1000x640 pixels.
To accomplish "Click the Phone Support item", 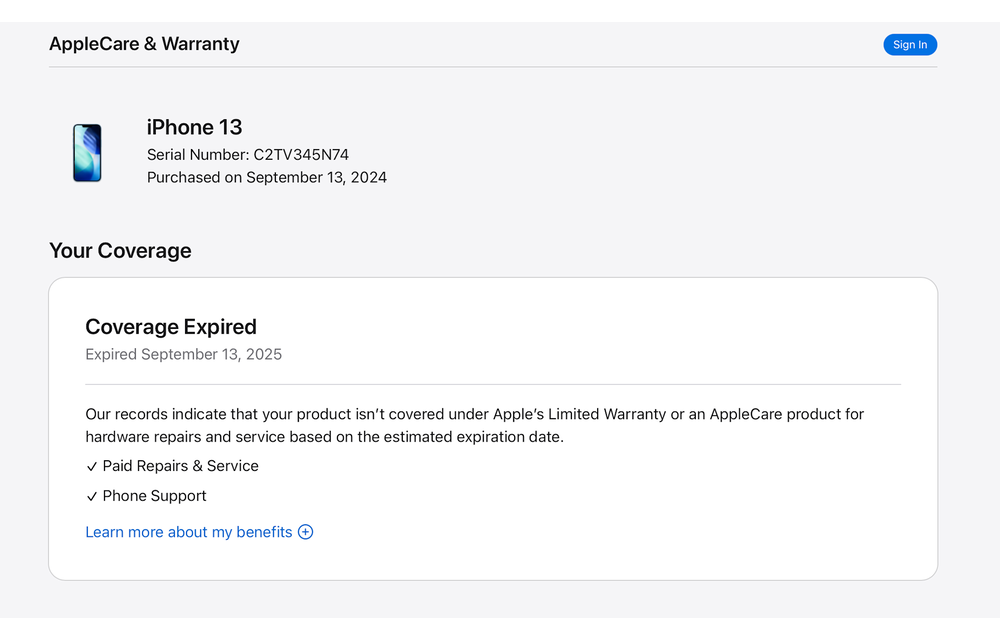I will (154, 496).
